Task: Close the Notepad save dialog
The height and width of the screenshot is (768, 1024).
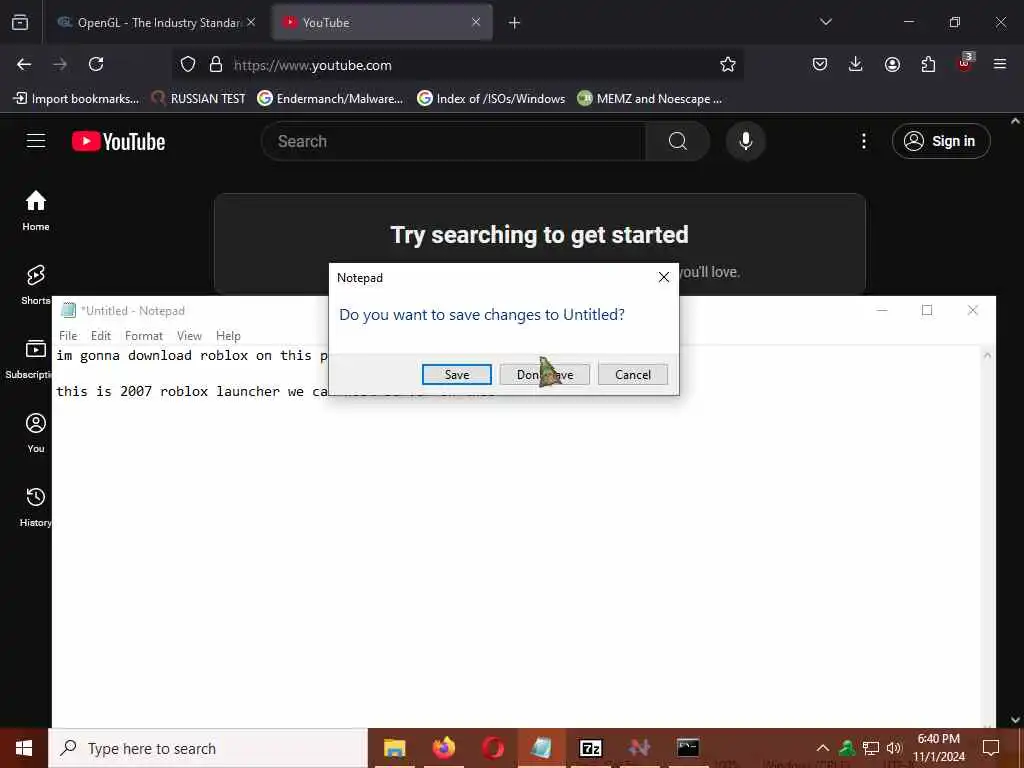Action: (664, 278)
